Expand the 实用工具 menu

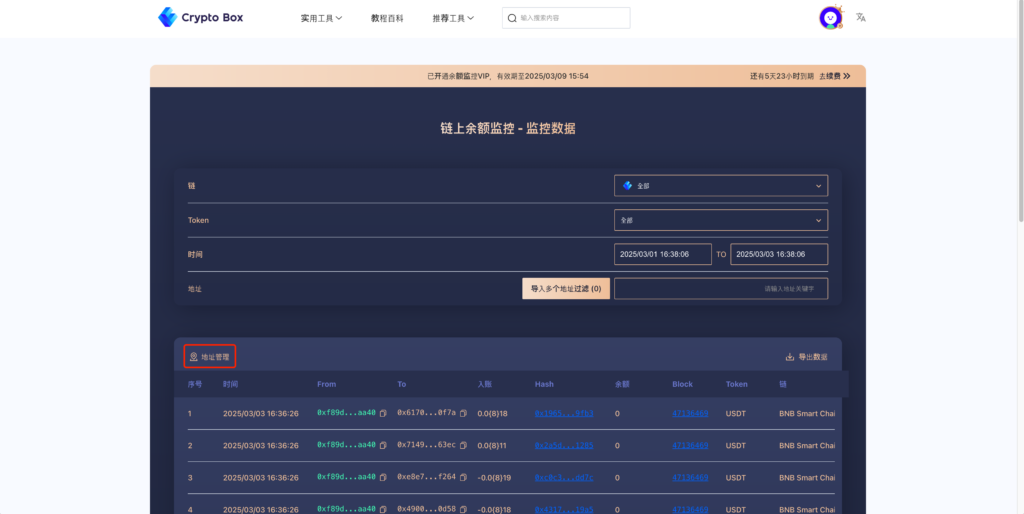click(321, 18)
